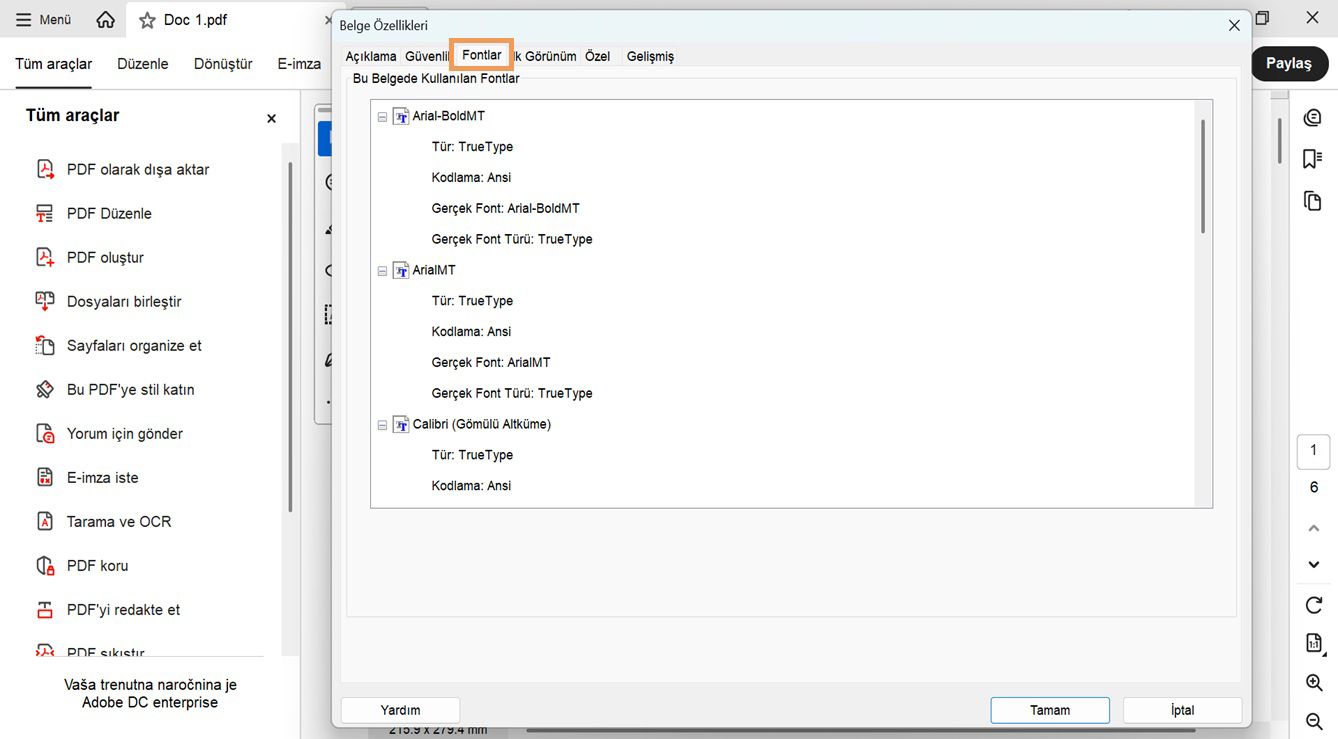
Task: Click the Paylaş button
Action: click(1289, 63)
